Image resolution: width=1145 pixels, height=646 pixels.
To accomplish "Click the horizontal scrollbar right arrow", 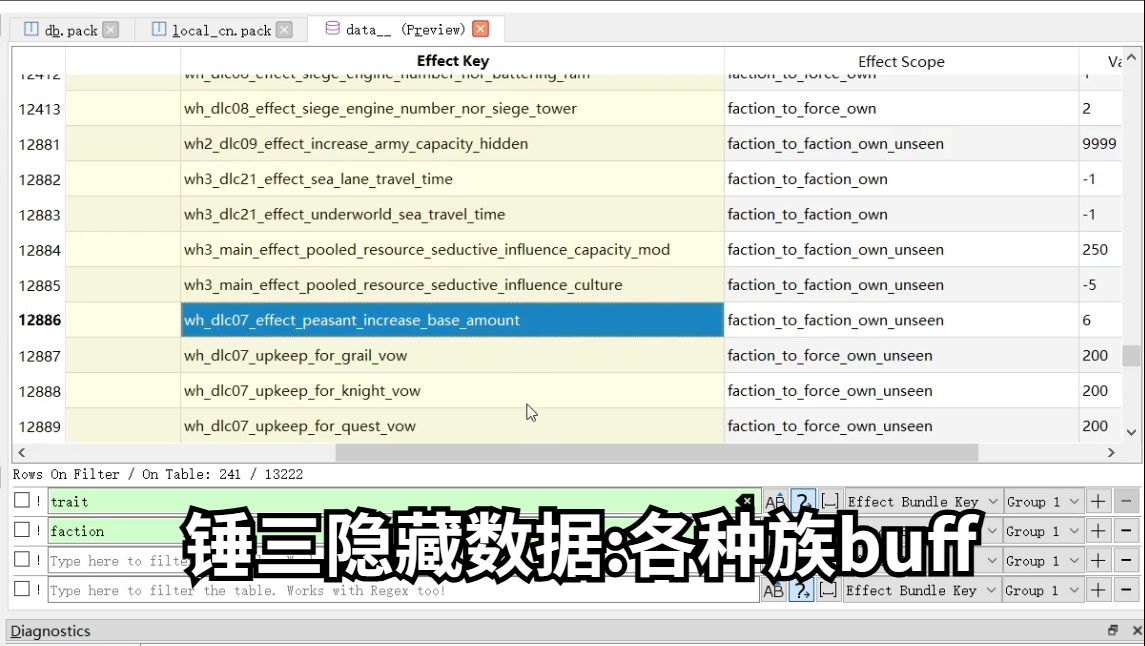I will click(x=1111, y=453).
